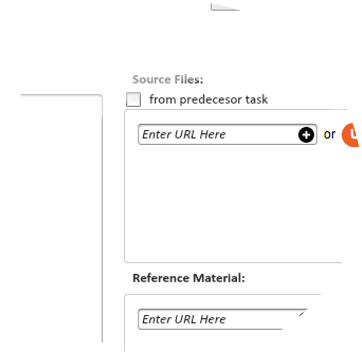Click inside the empty left side panel
This screenshot has height=362, width=362.
(x=60, y=217)
